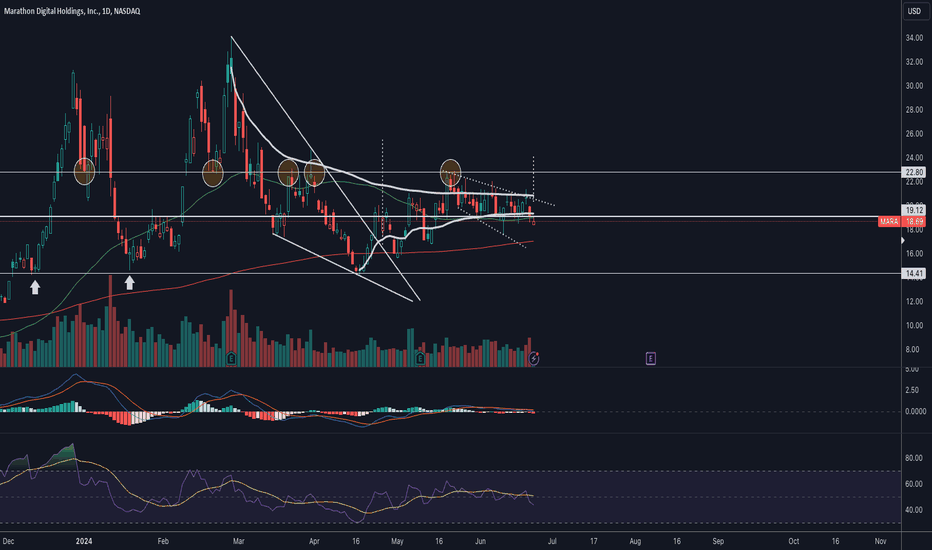The width and height of the screenshot is (932, 550).
Task: Click the 80.00 RSI scale label
Action: tap(914, 458)
